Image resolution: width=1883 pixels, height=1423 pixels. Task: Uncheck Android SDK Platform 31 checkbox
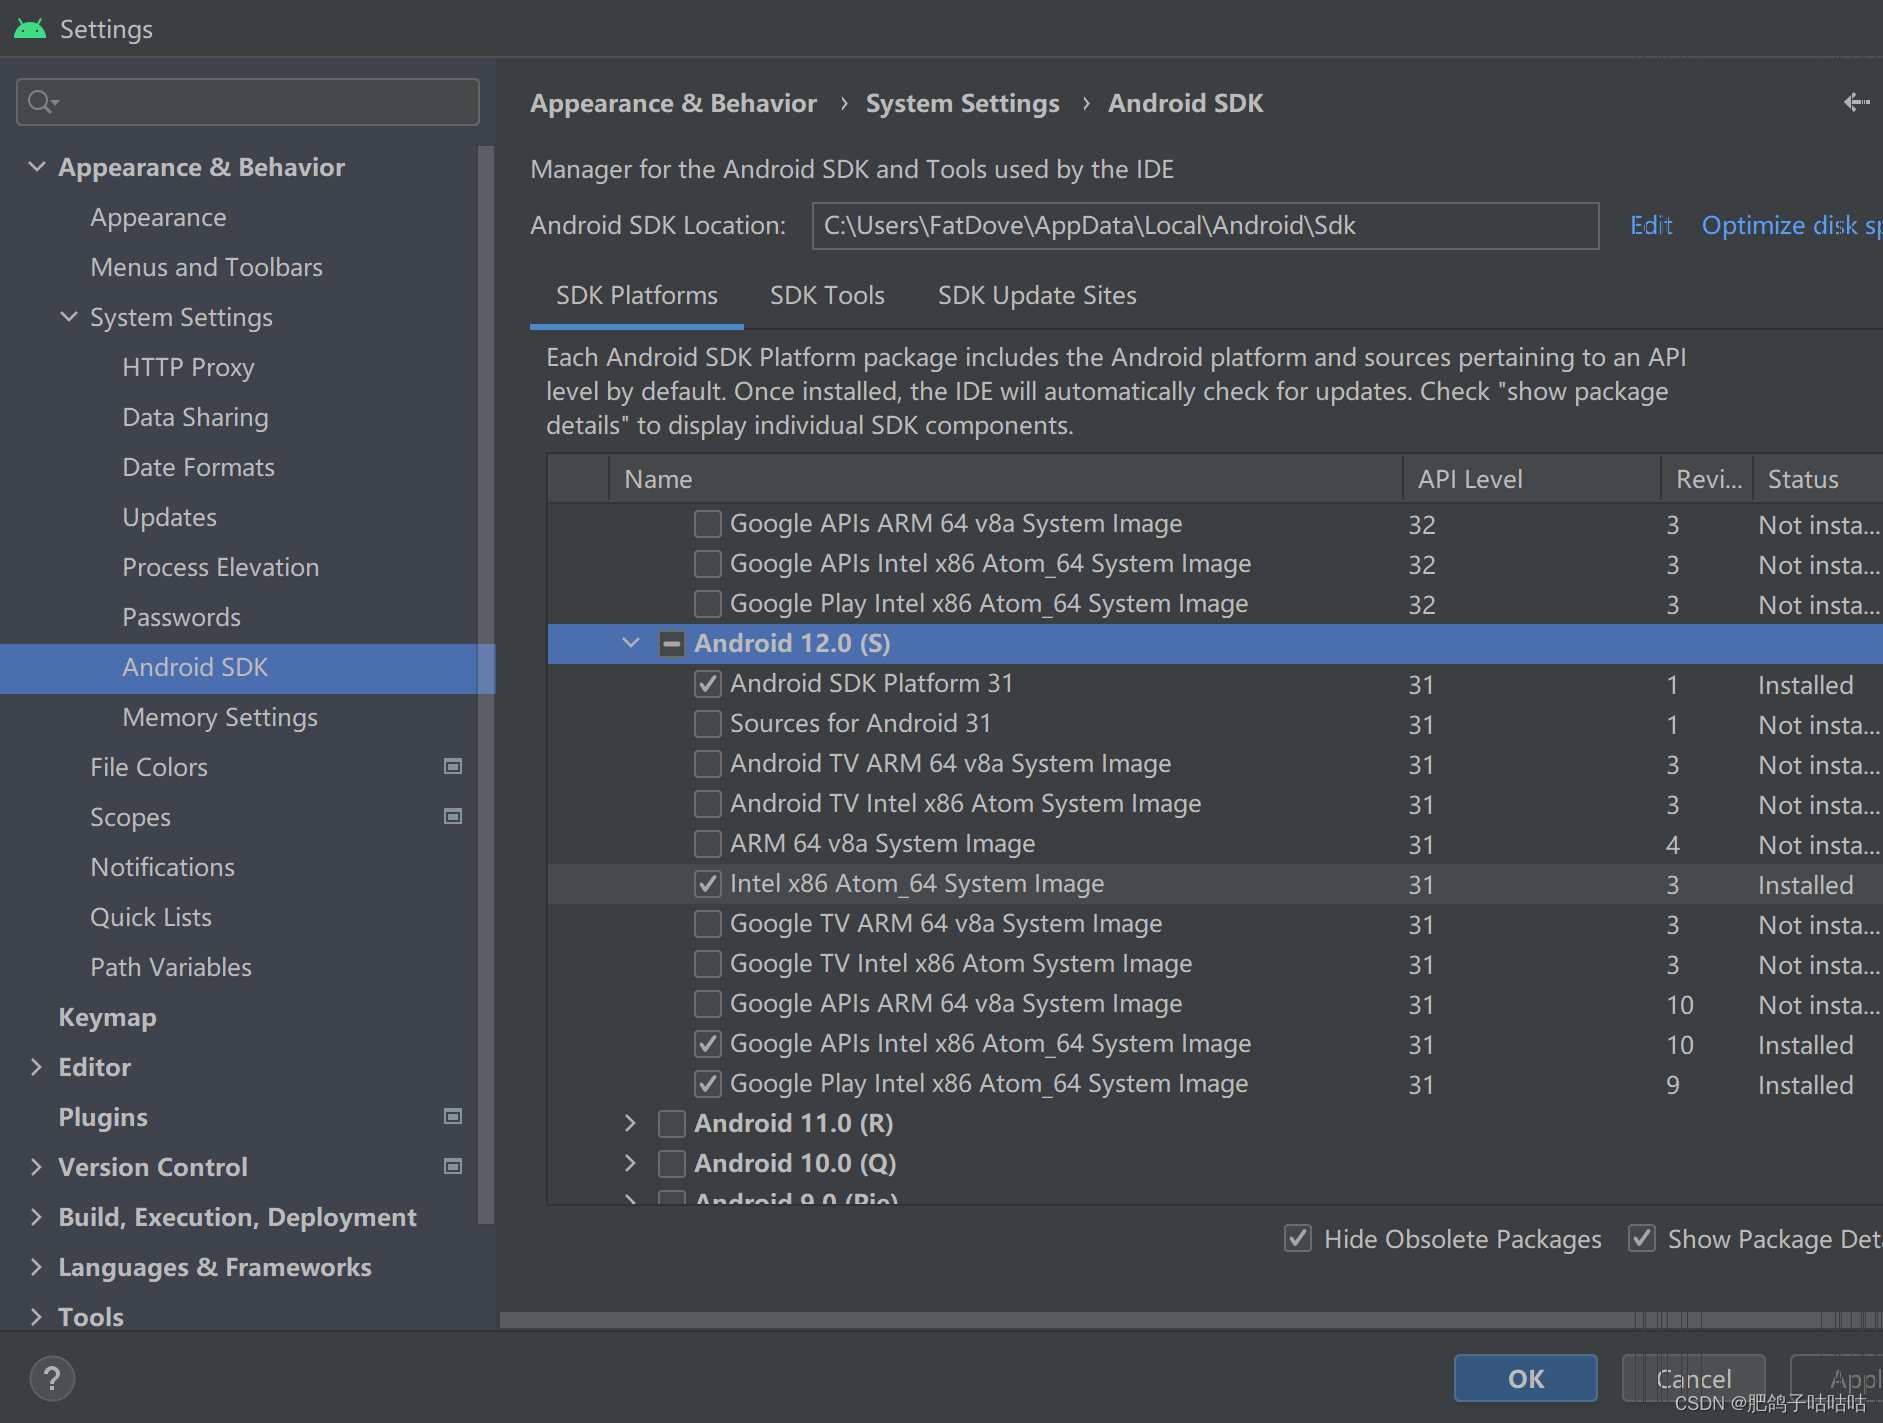(708, 684)
